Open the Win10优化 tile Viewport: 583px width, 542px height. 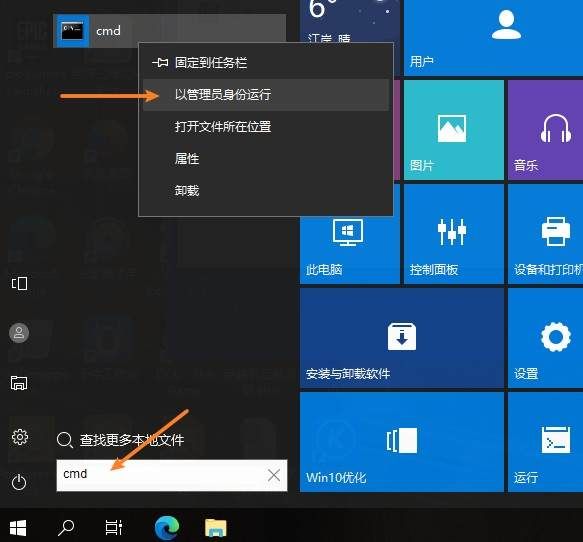(402, 442)
